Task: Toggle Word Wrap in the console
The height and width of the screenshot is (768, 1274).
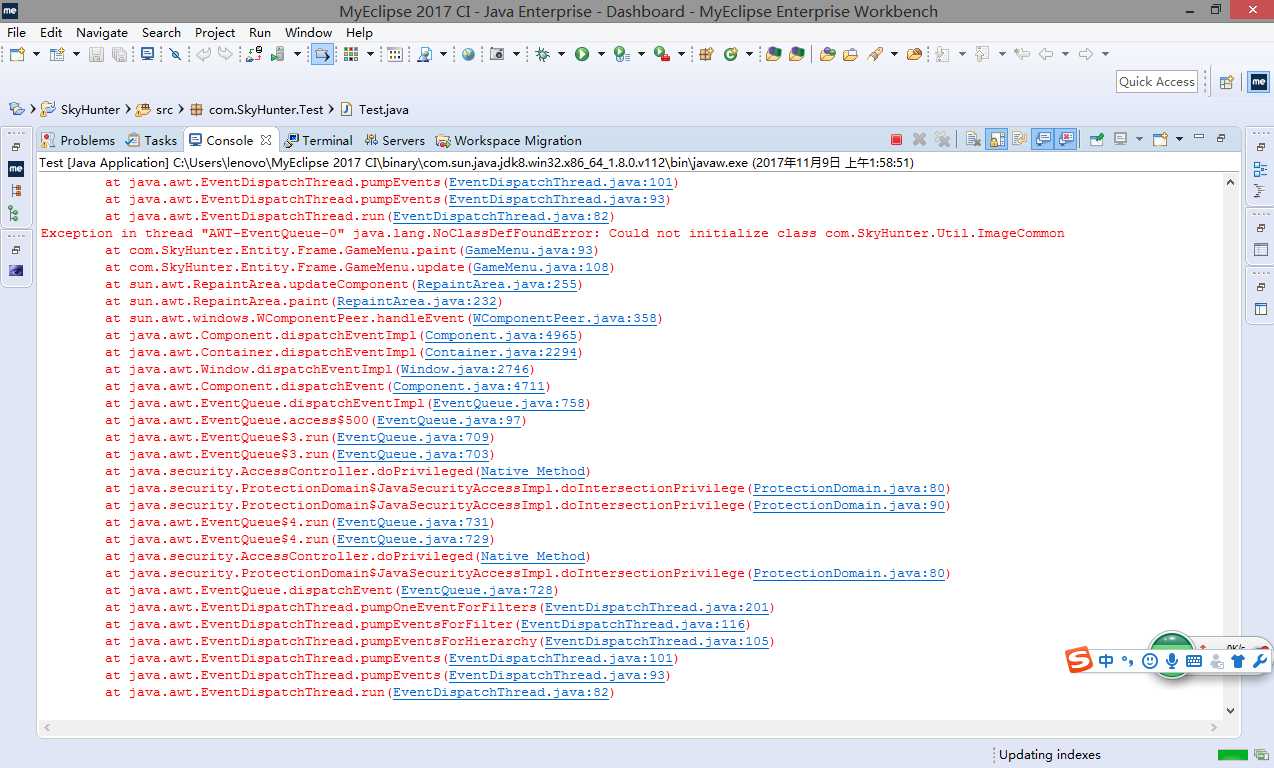Action: coord(1019,140)
